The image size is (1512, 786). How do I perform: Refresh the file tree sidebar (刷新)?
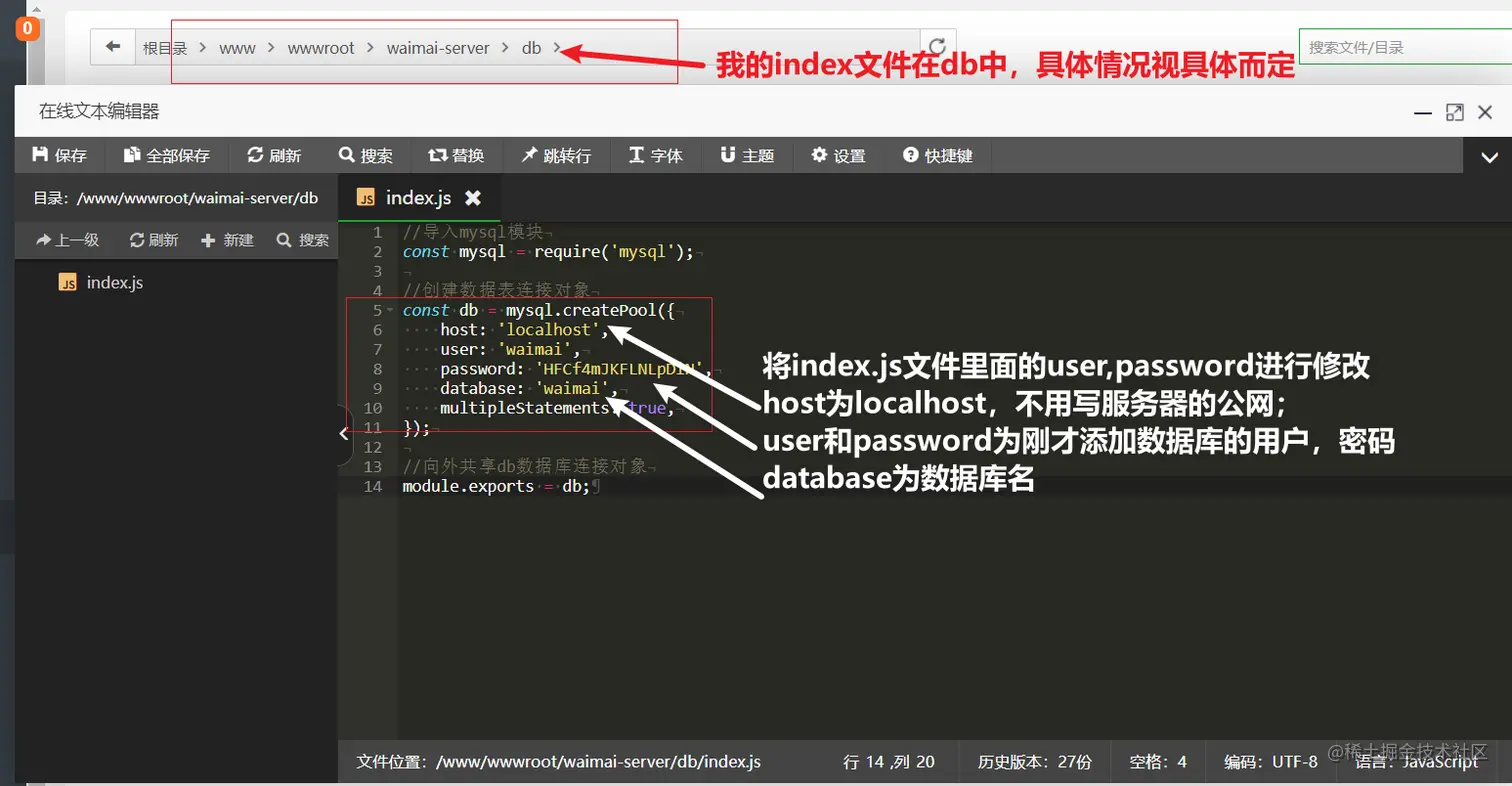coord(154,240)
